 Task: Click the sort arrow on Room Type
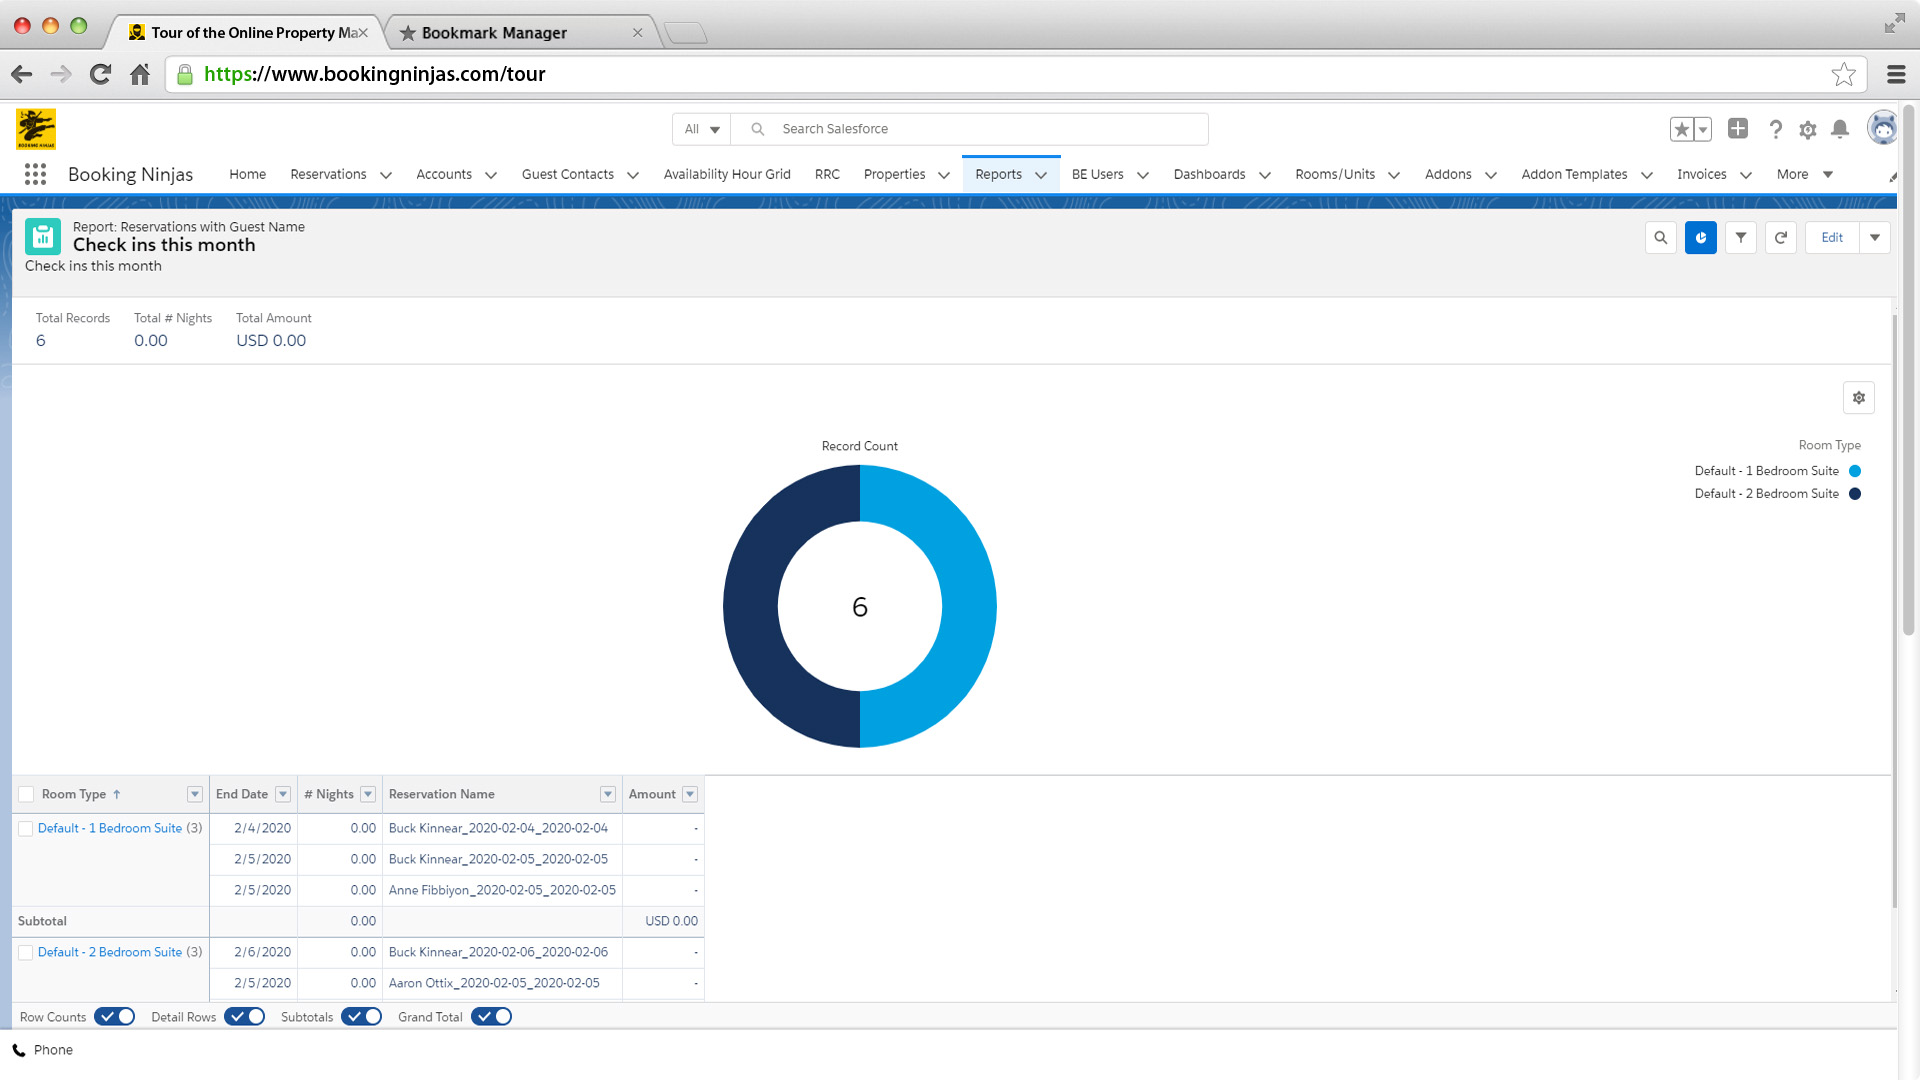tap(117, 794)
